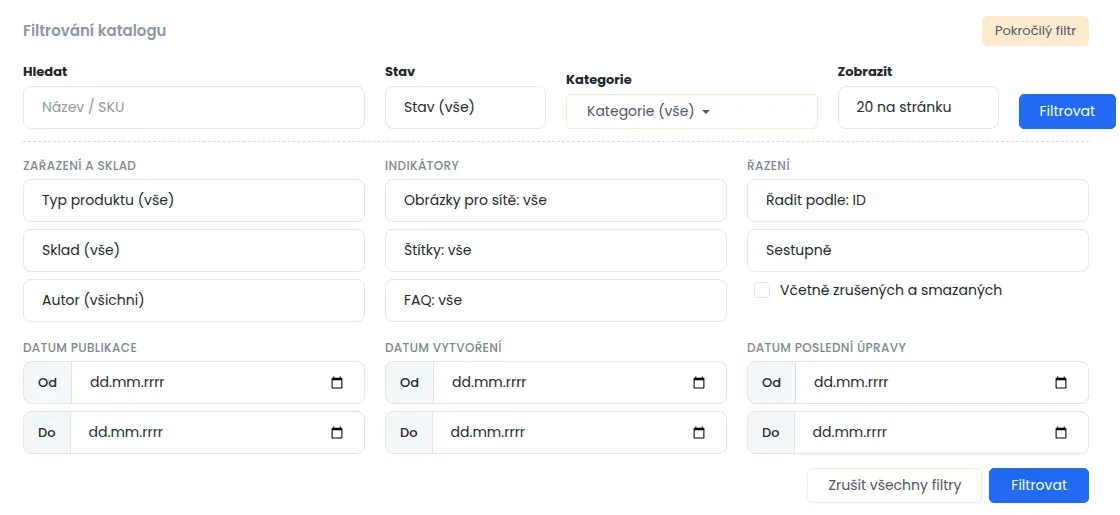This screenshot has height=515, width=1120.
Task: Open the Typ produktu (vše) dropdown
Action: pos(194,201)
